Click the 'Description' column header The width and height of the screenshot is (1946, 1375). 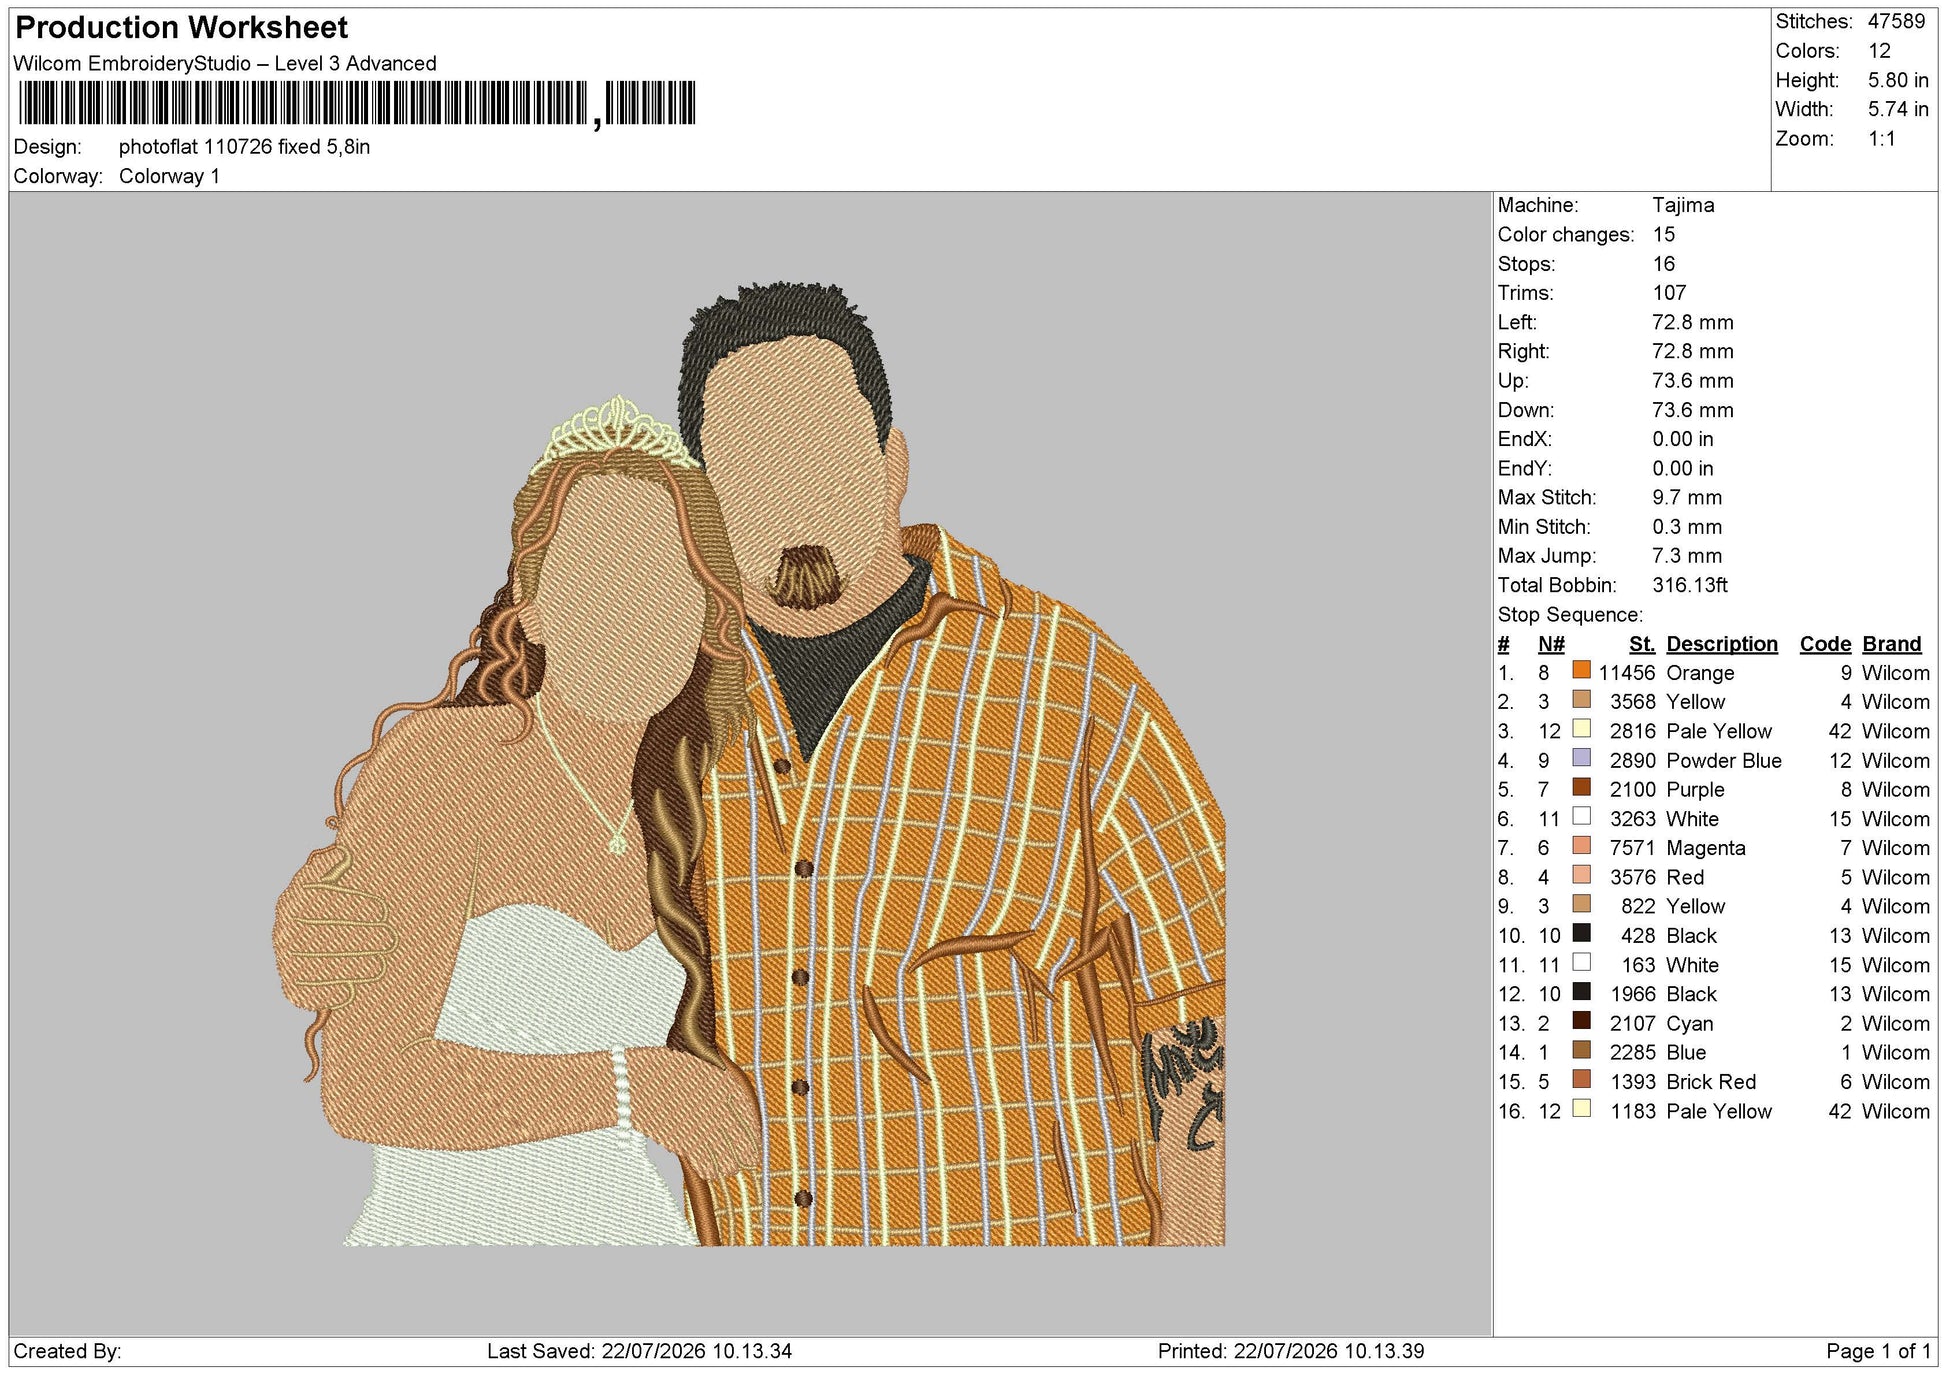[1722, 644]
